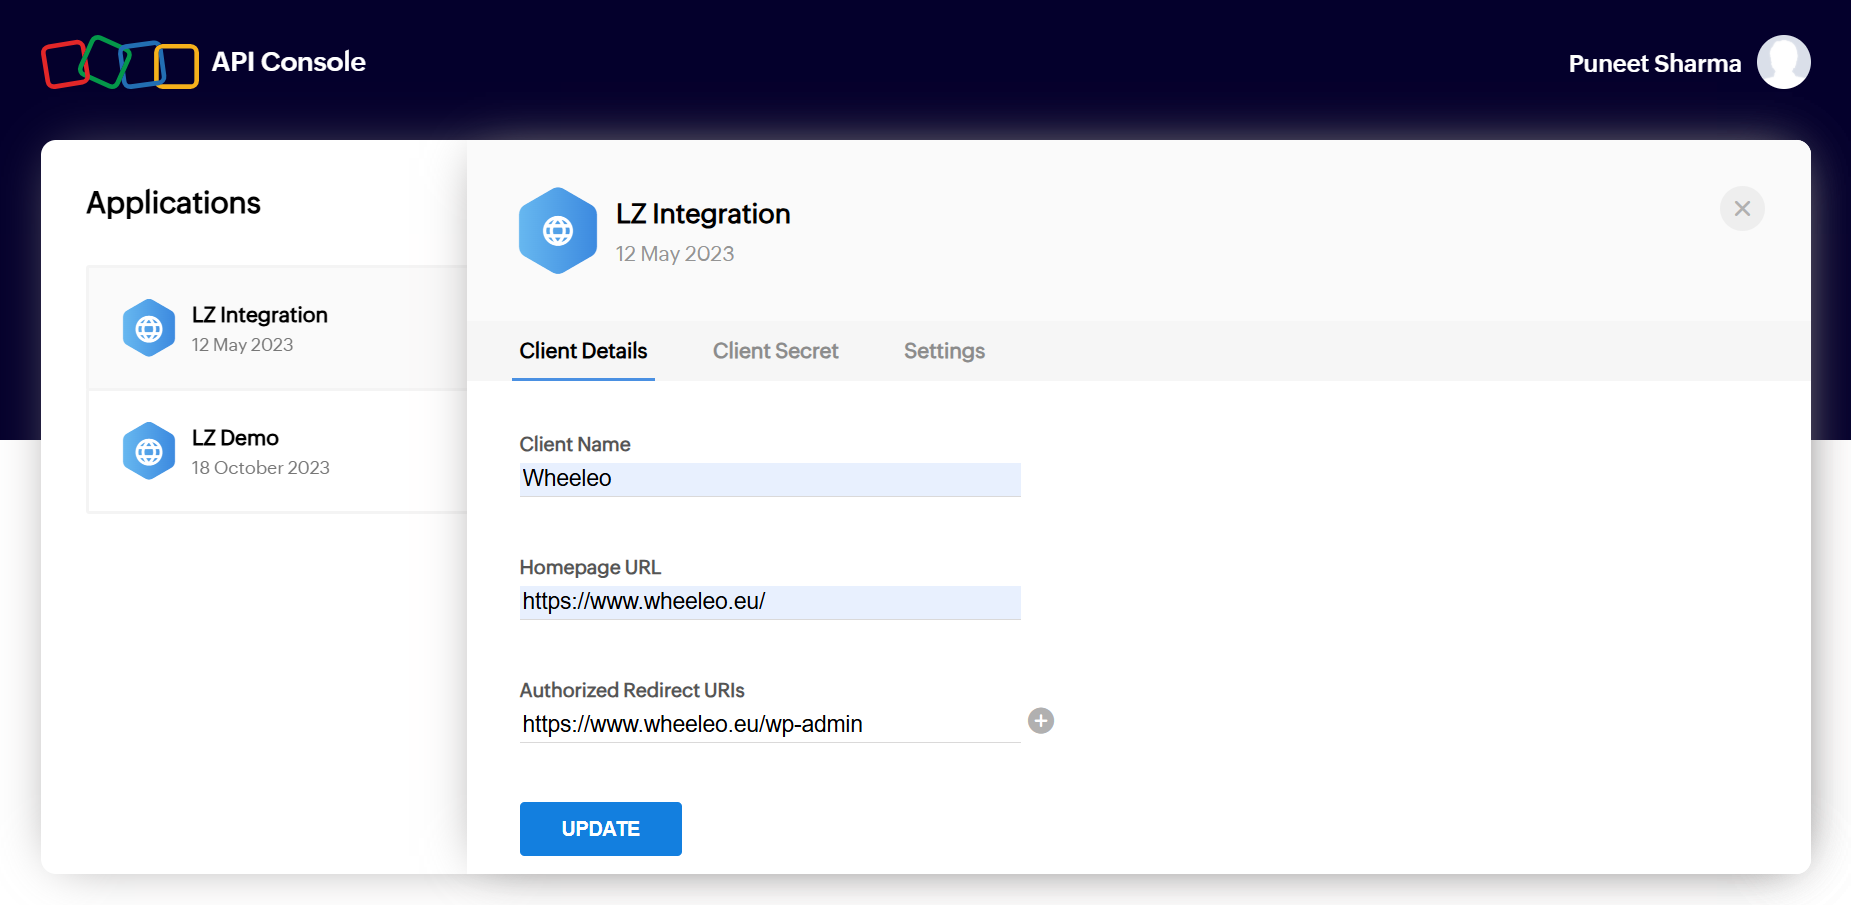The height and width of the screenshot is (905, 1851).
Task: Click the Zoho logo in the header
Action: click(x=120, y=63)
